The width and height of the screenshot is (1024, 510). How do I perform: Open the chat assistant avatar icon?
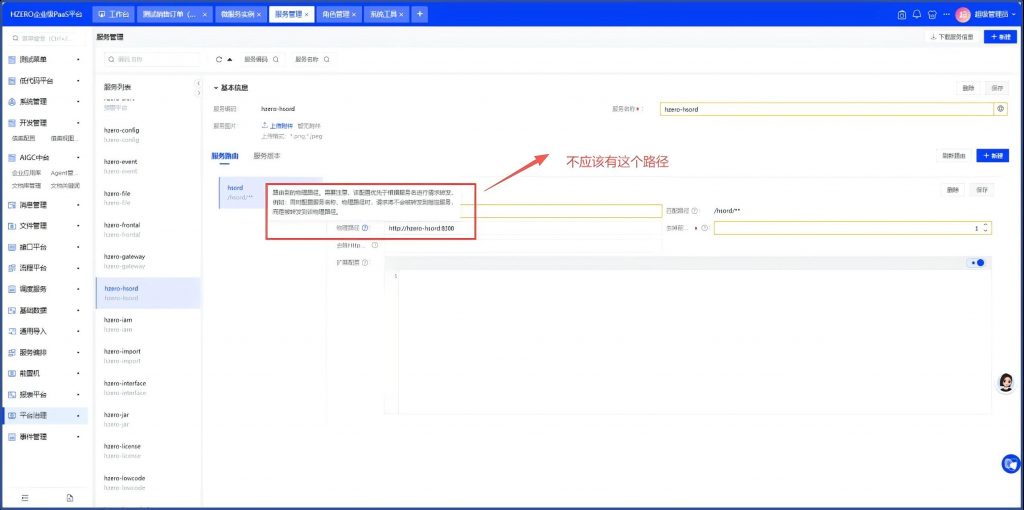(1007, 383)
